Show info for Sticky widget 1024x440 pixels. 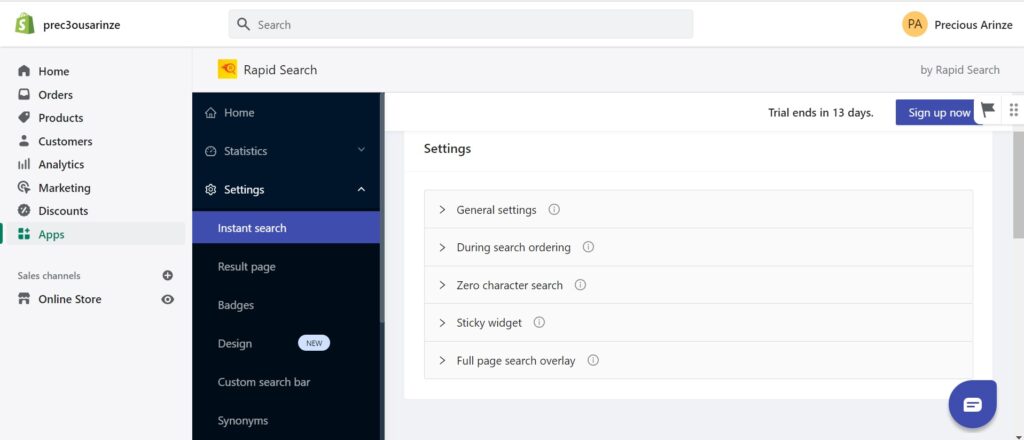pos(539,322)
